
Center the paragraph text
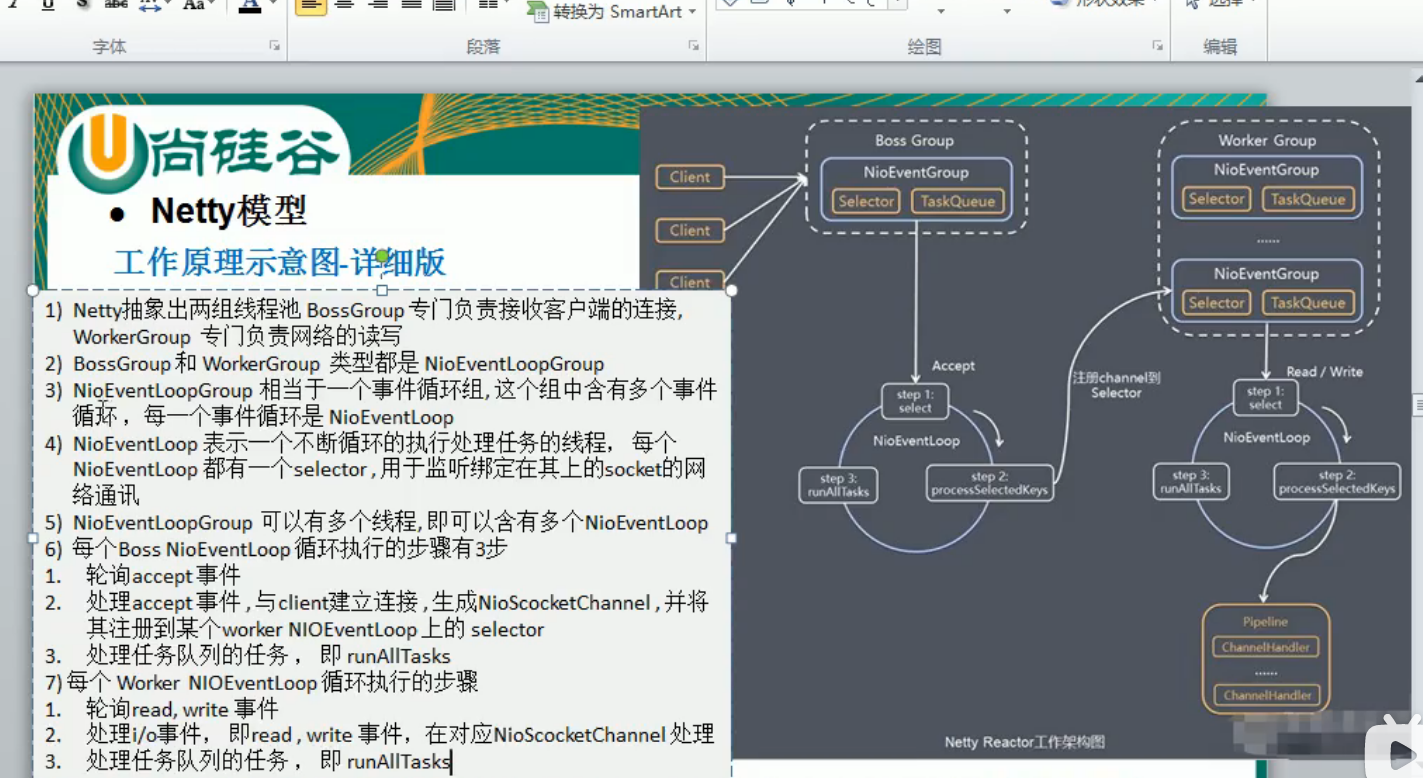[344, 5]
